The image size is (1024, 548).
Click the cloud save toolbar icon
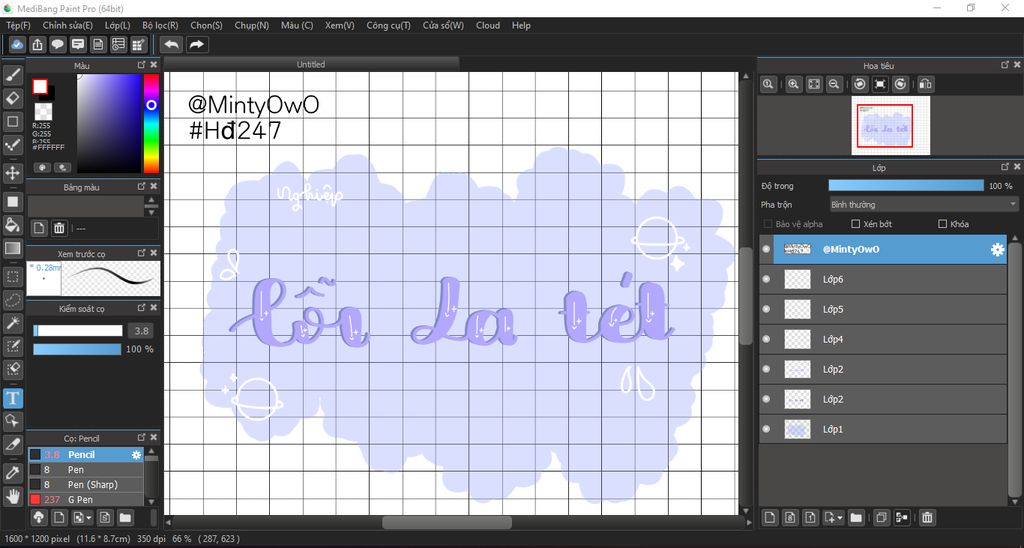click(18, 44)
